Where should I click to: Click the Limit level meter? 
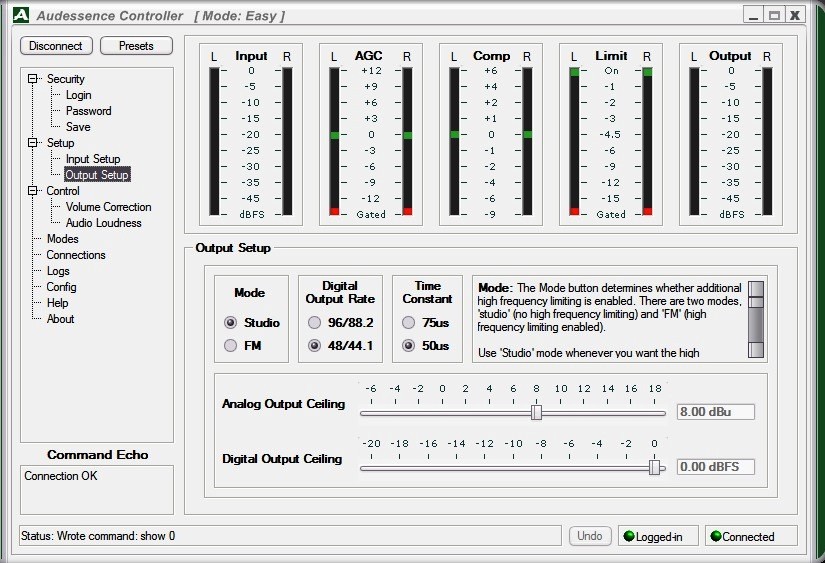coord(610,135)
